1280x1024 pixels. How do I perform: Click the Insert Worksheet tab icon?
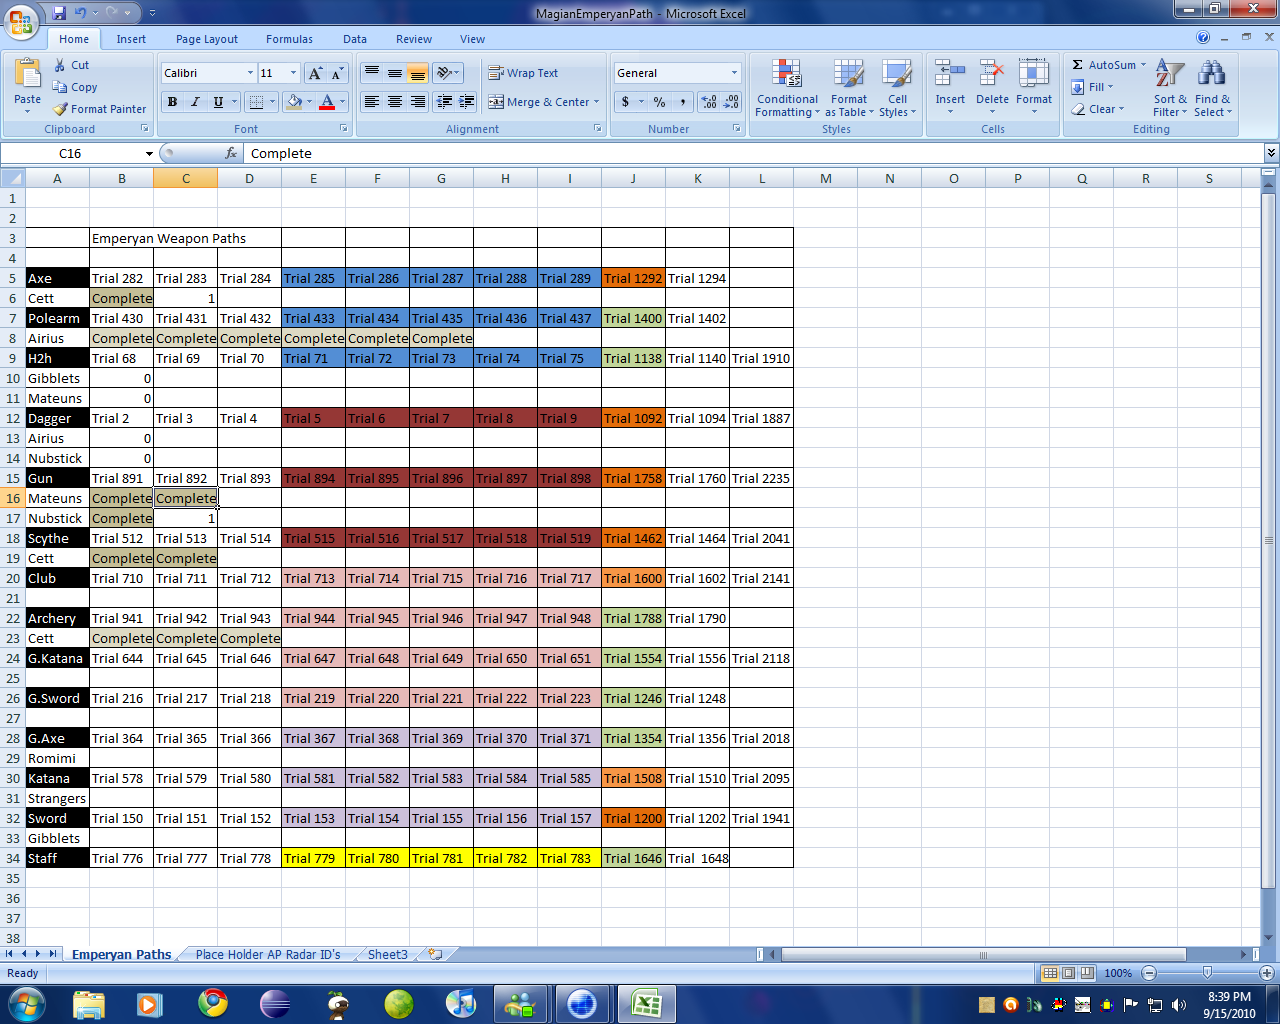pos(435,954)
